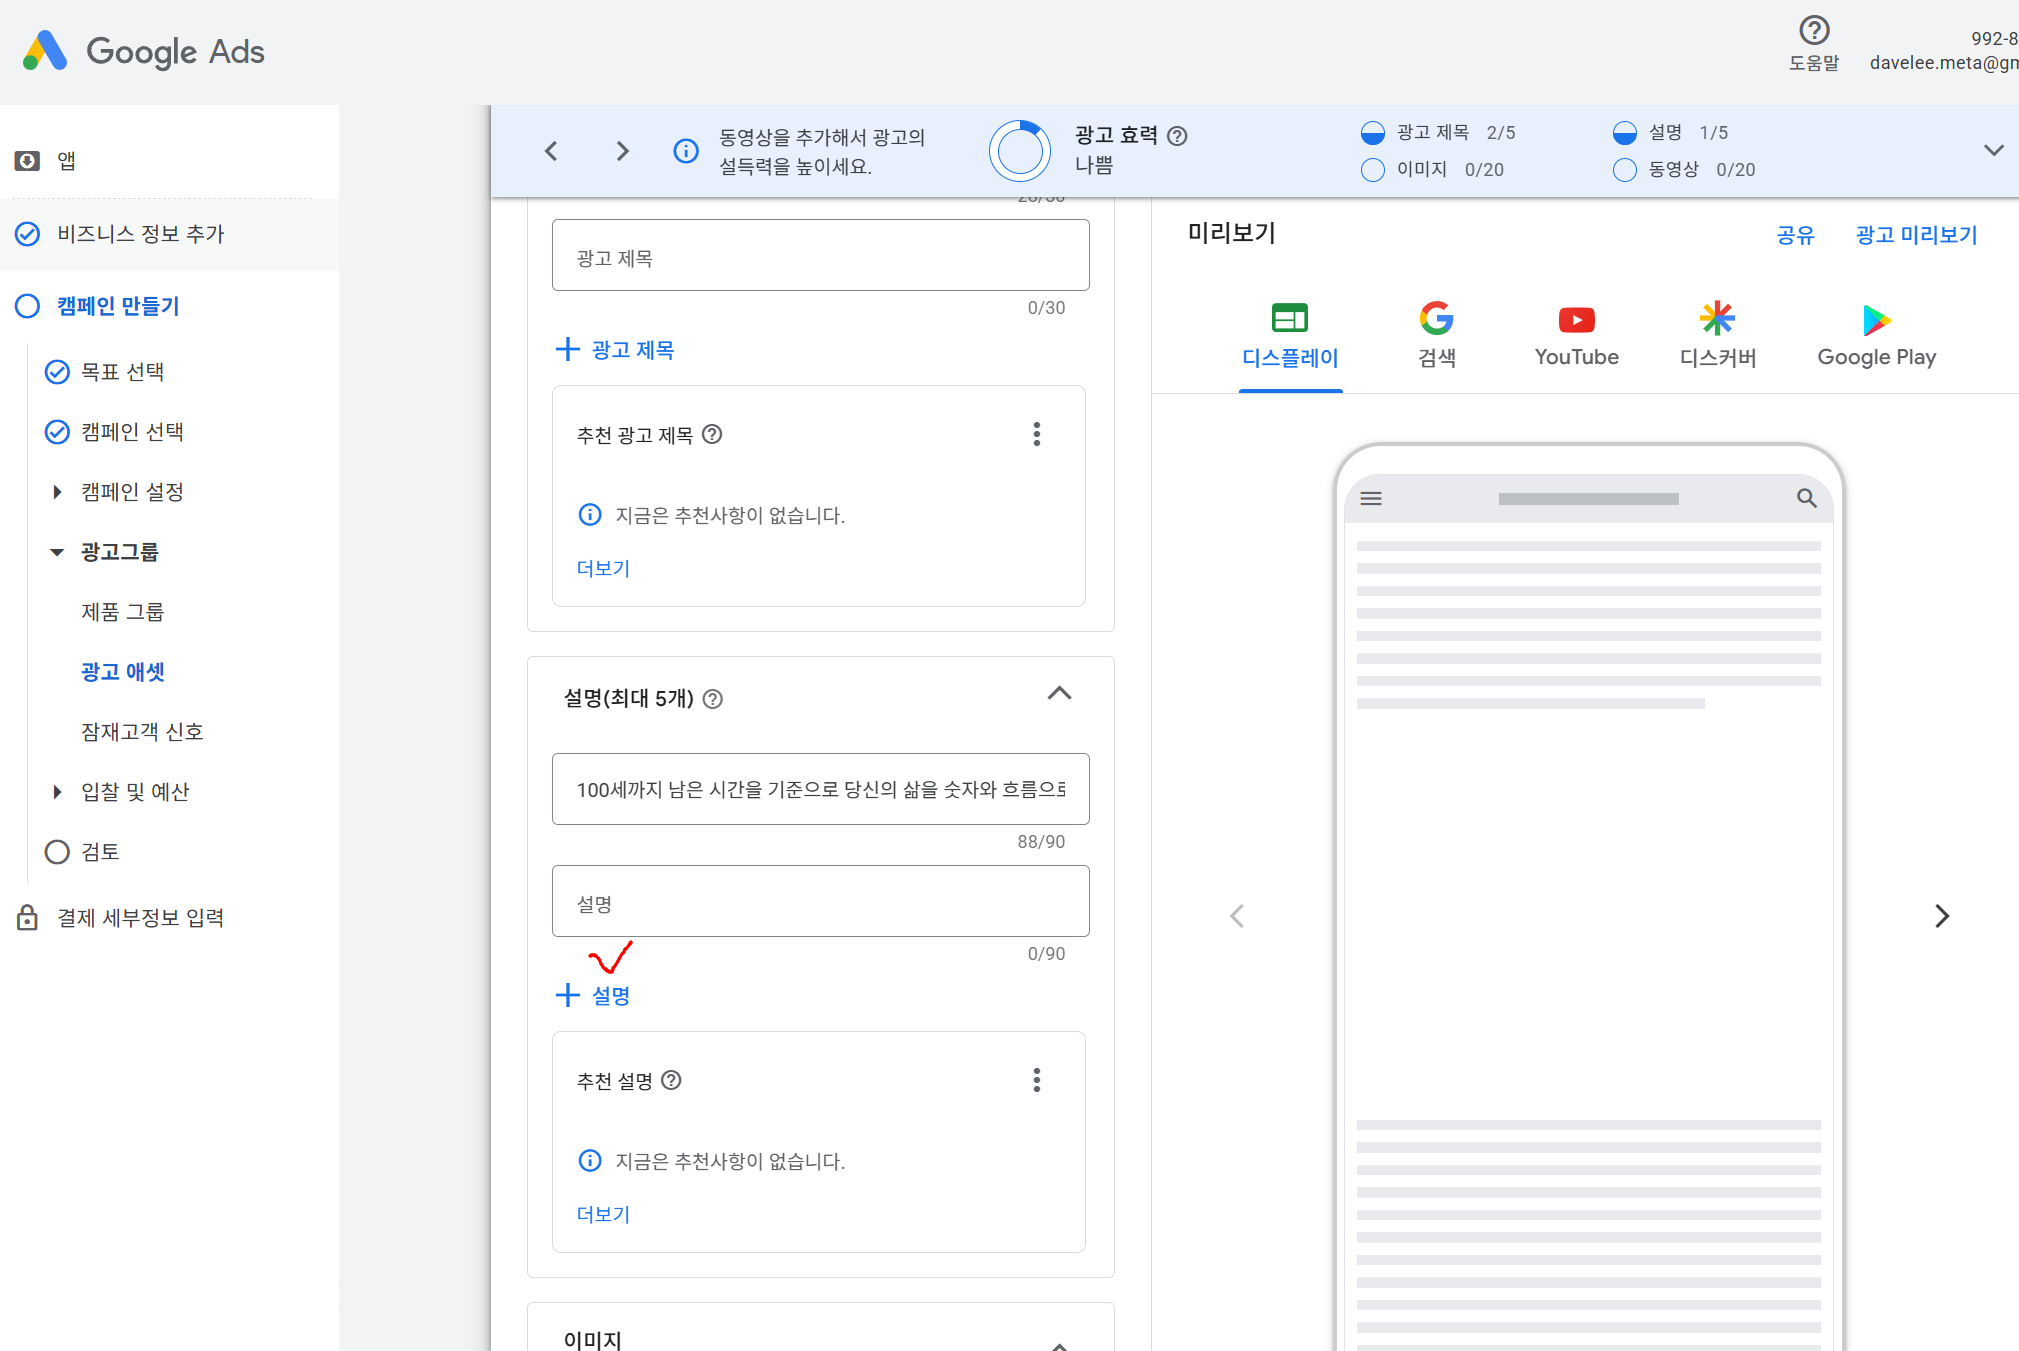The height and width of the screenshot is (1351, 2019).
Task: Click the empty 설명 input field
Action: [x=820, y=902]
